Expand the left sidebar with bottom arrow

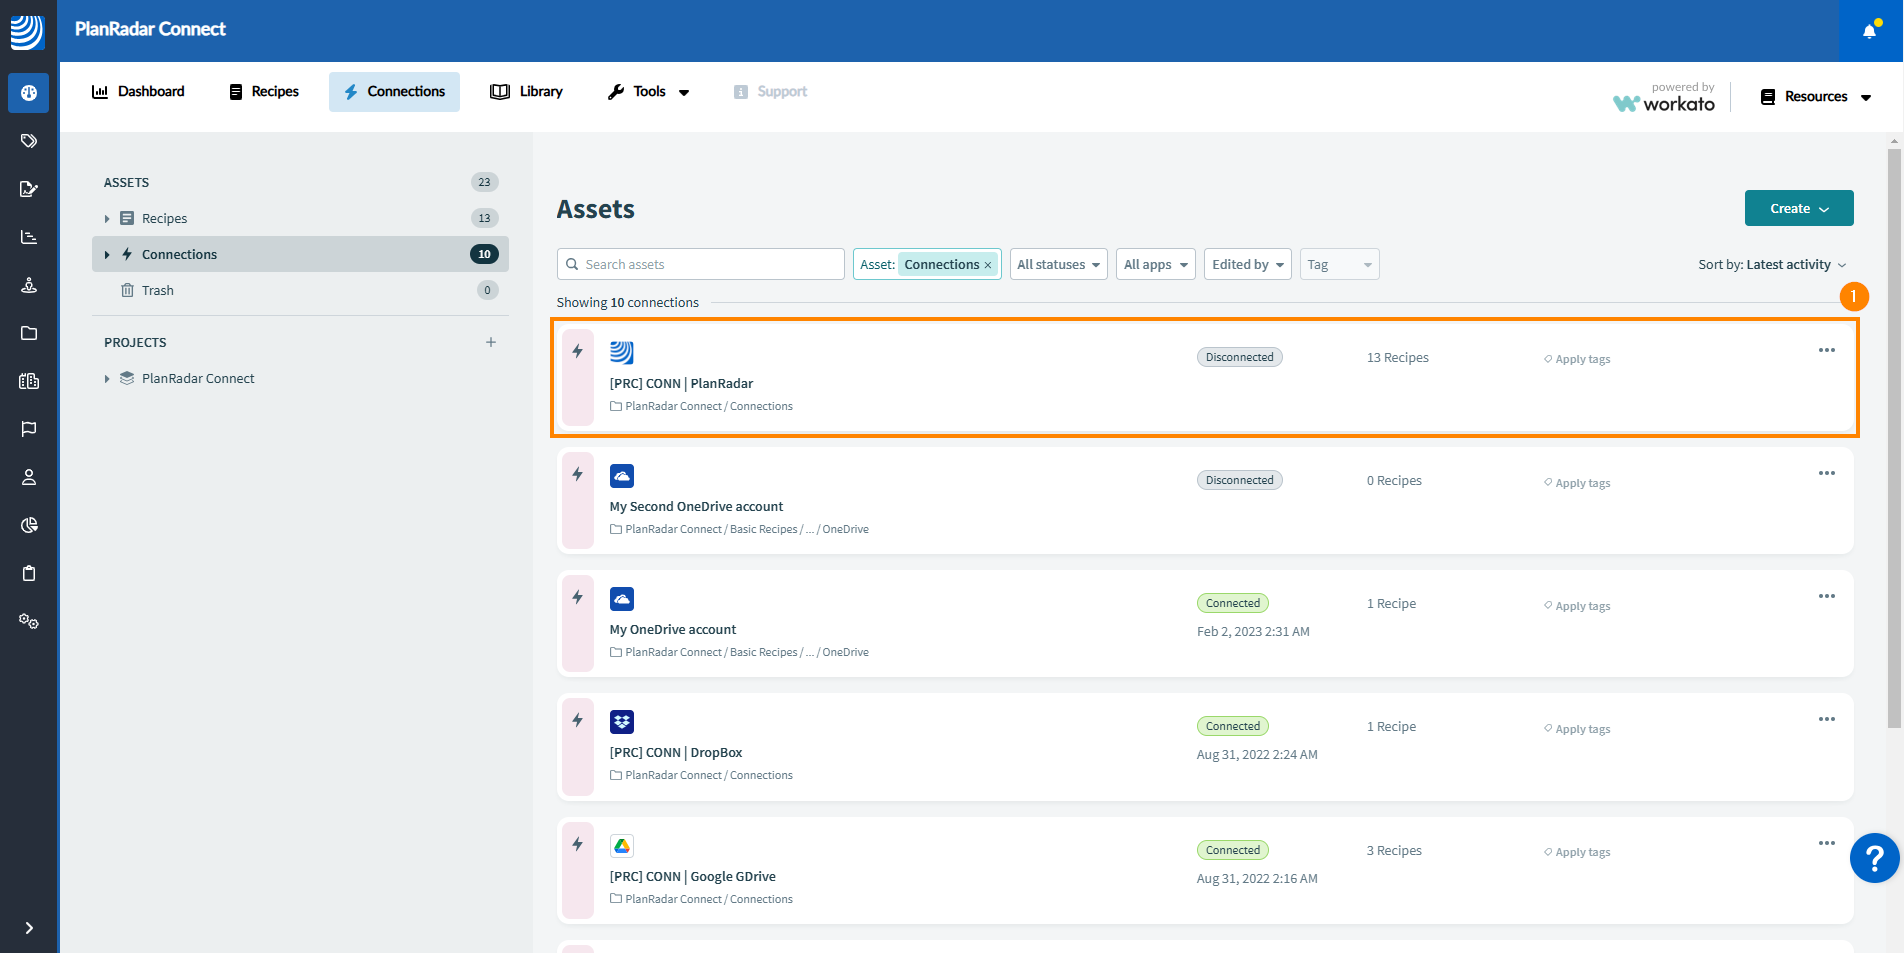(x=29, y=928)
